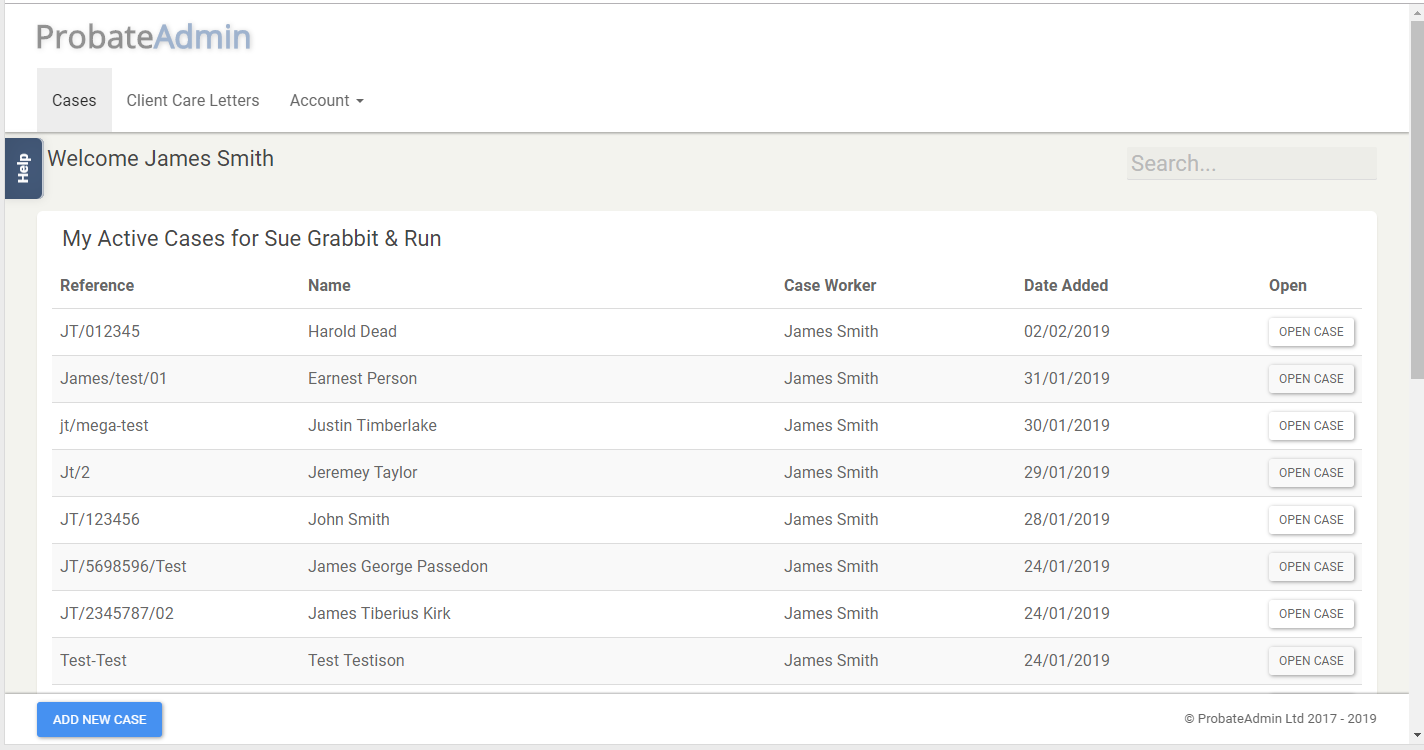Viewport: 1424px width, 750px height.
Task: Select the JT/012345 reference cell
Action: click(x=100, y=332)
